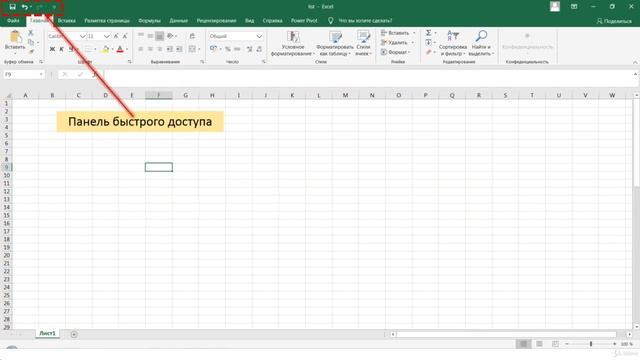Click the Fill down icon in the Editing group
The image size is (640, 360).
tap(429, 42)
